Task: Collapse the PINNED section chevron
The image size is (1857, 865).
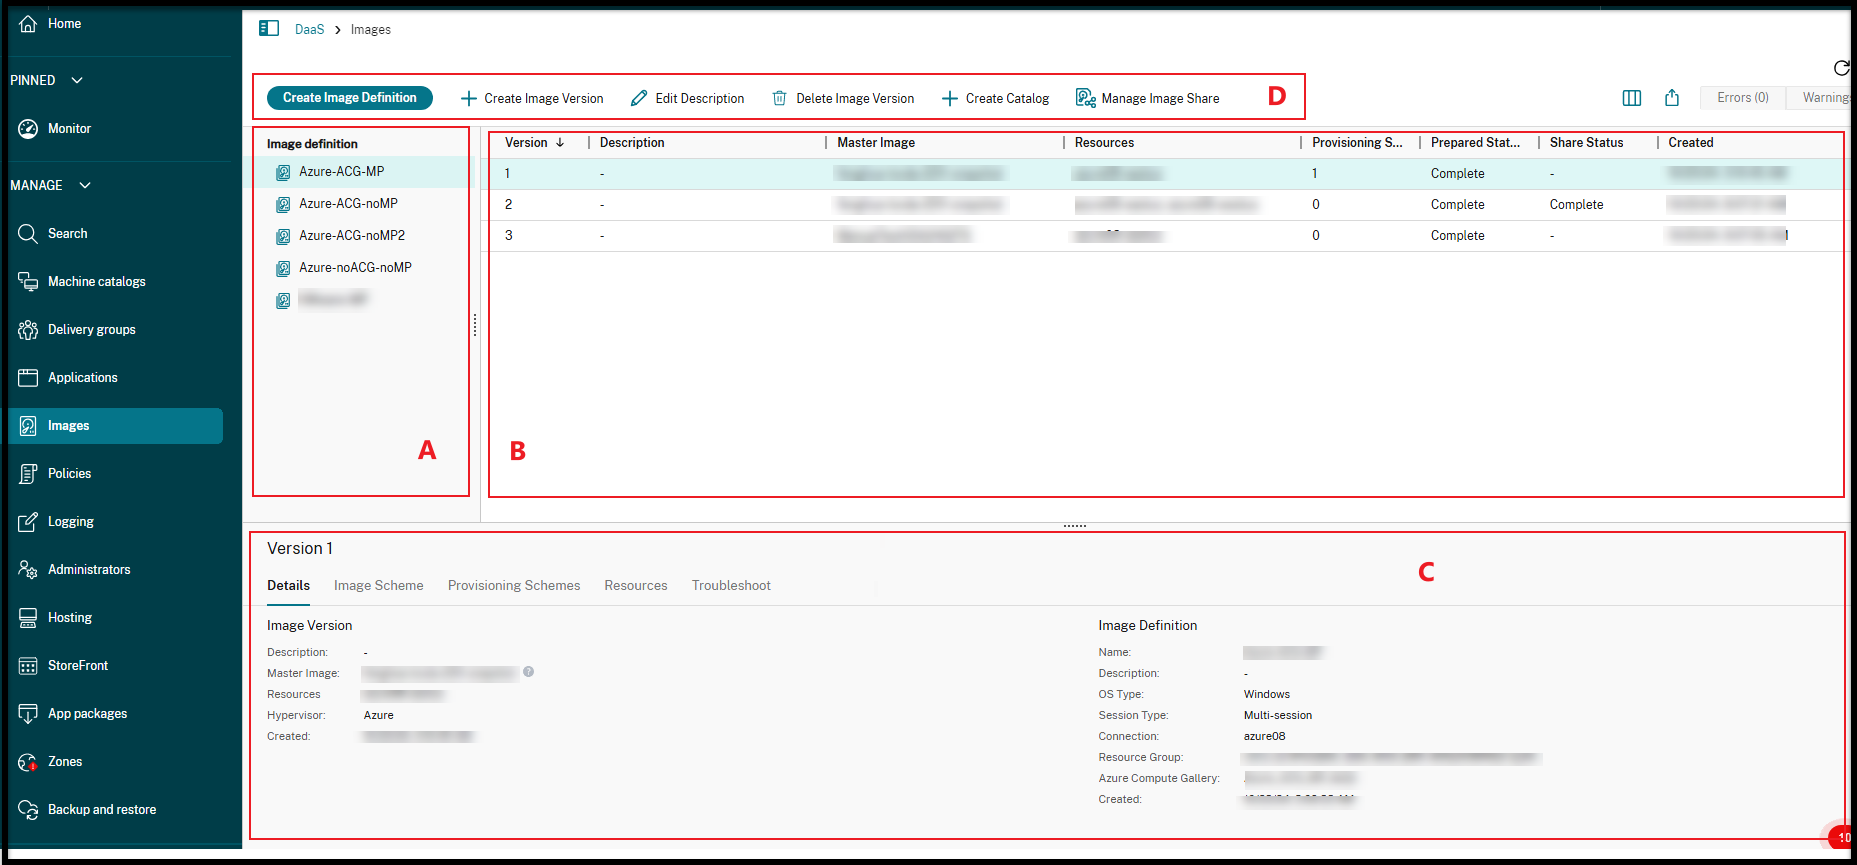Action: pyautogui.click(x=77, y=80)
